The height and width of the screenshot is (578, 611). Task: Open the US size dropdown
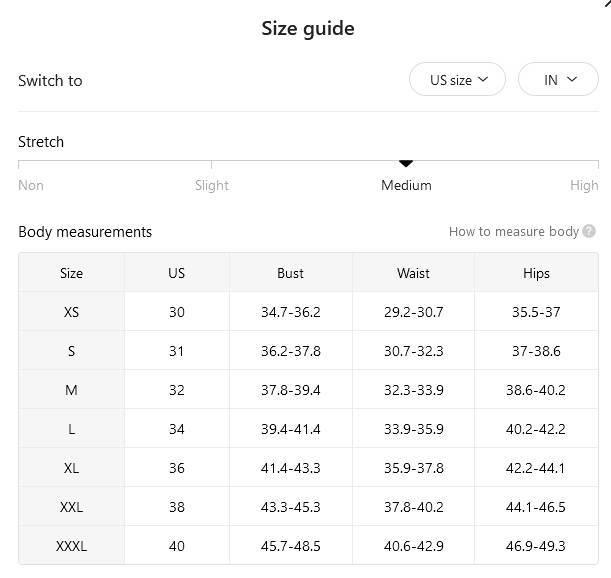pyautogui.click(x=457, y=80)
